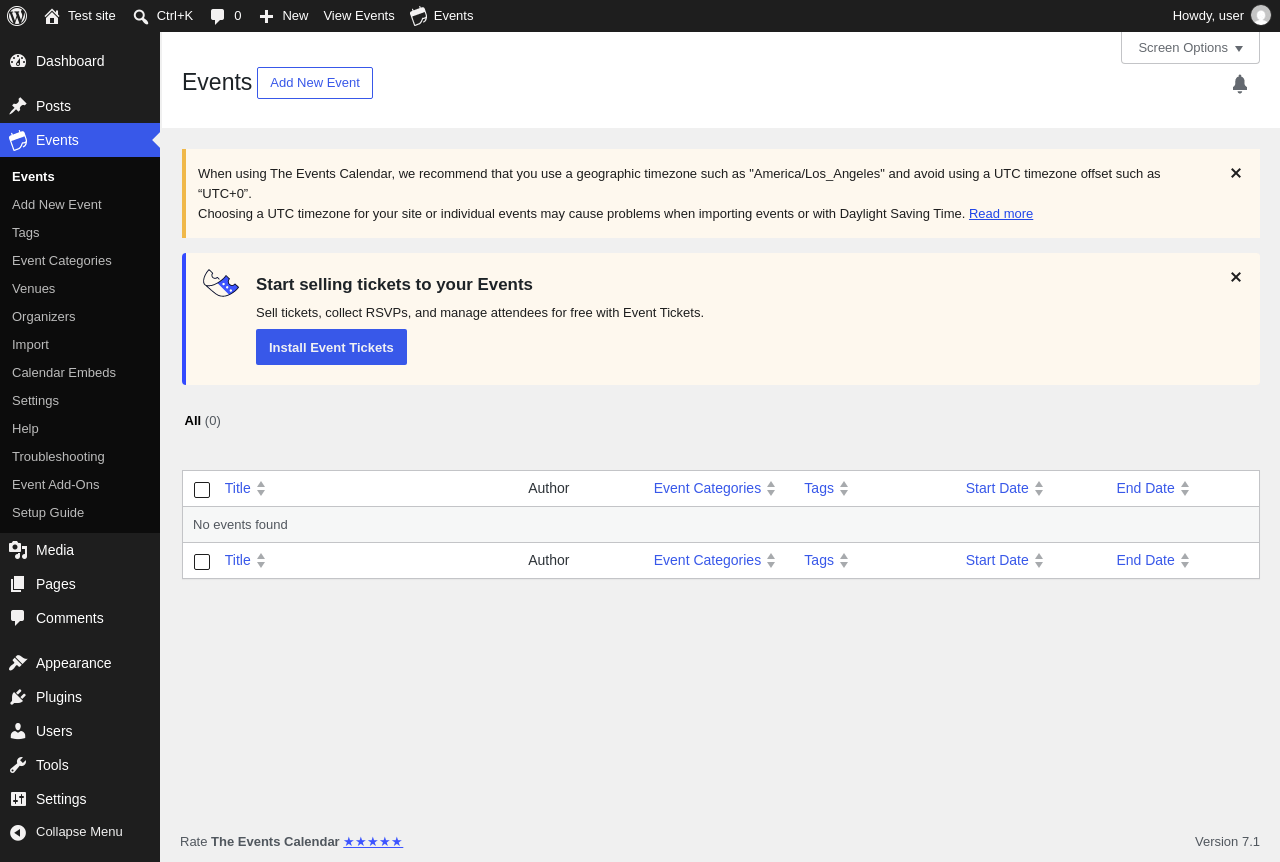Dismiss the timezone warning notice

pos(1236,173)
